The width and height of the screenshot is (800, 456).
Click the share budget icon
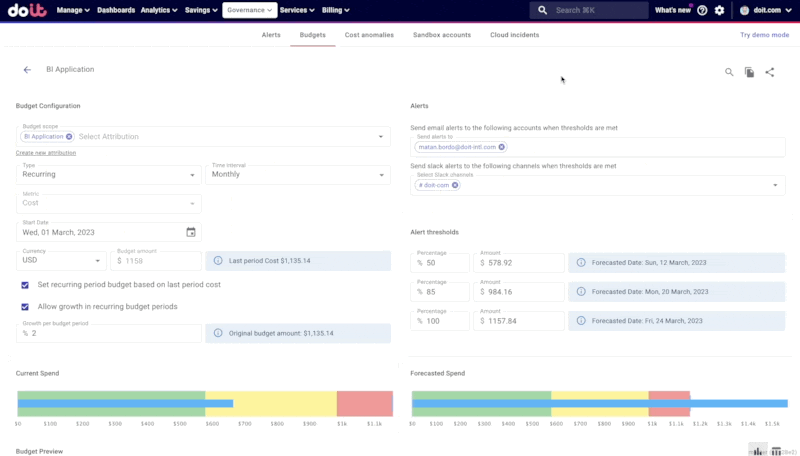pyautogui.click(x=770, y=72)
